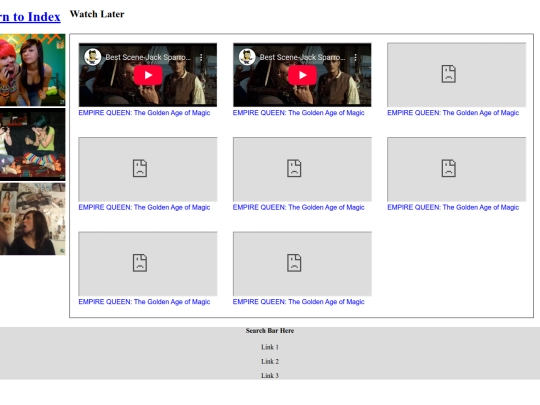This screenshot has width=540, height=405.
Task: Open more options on the first video
Action: (201, 58)
